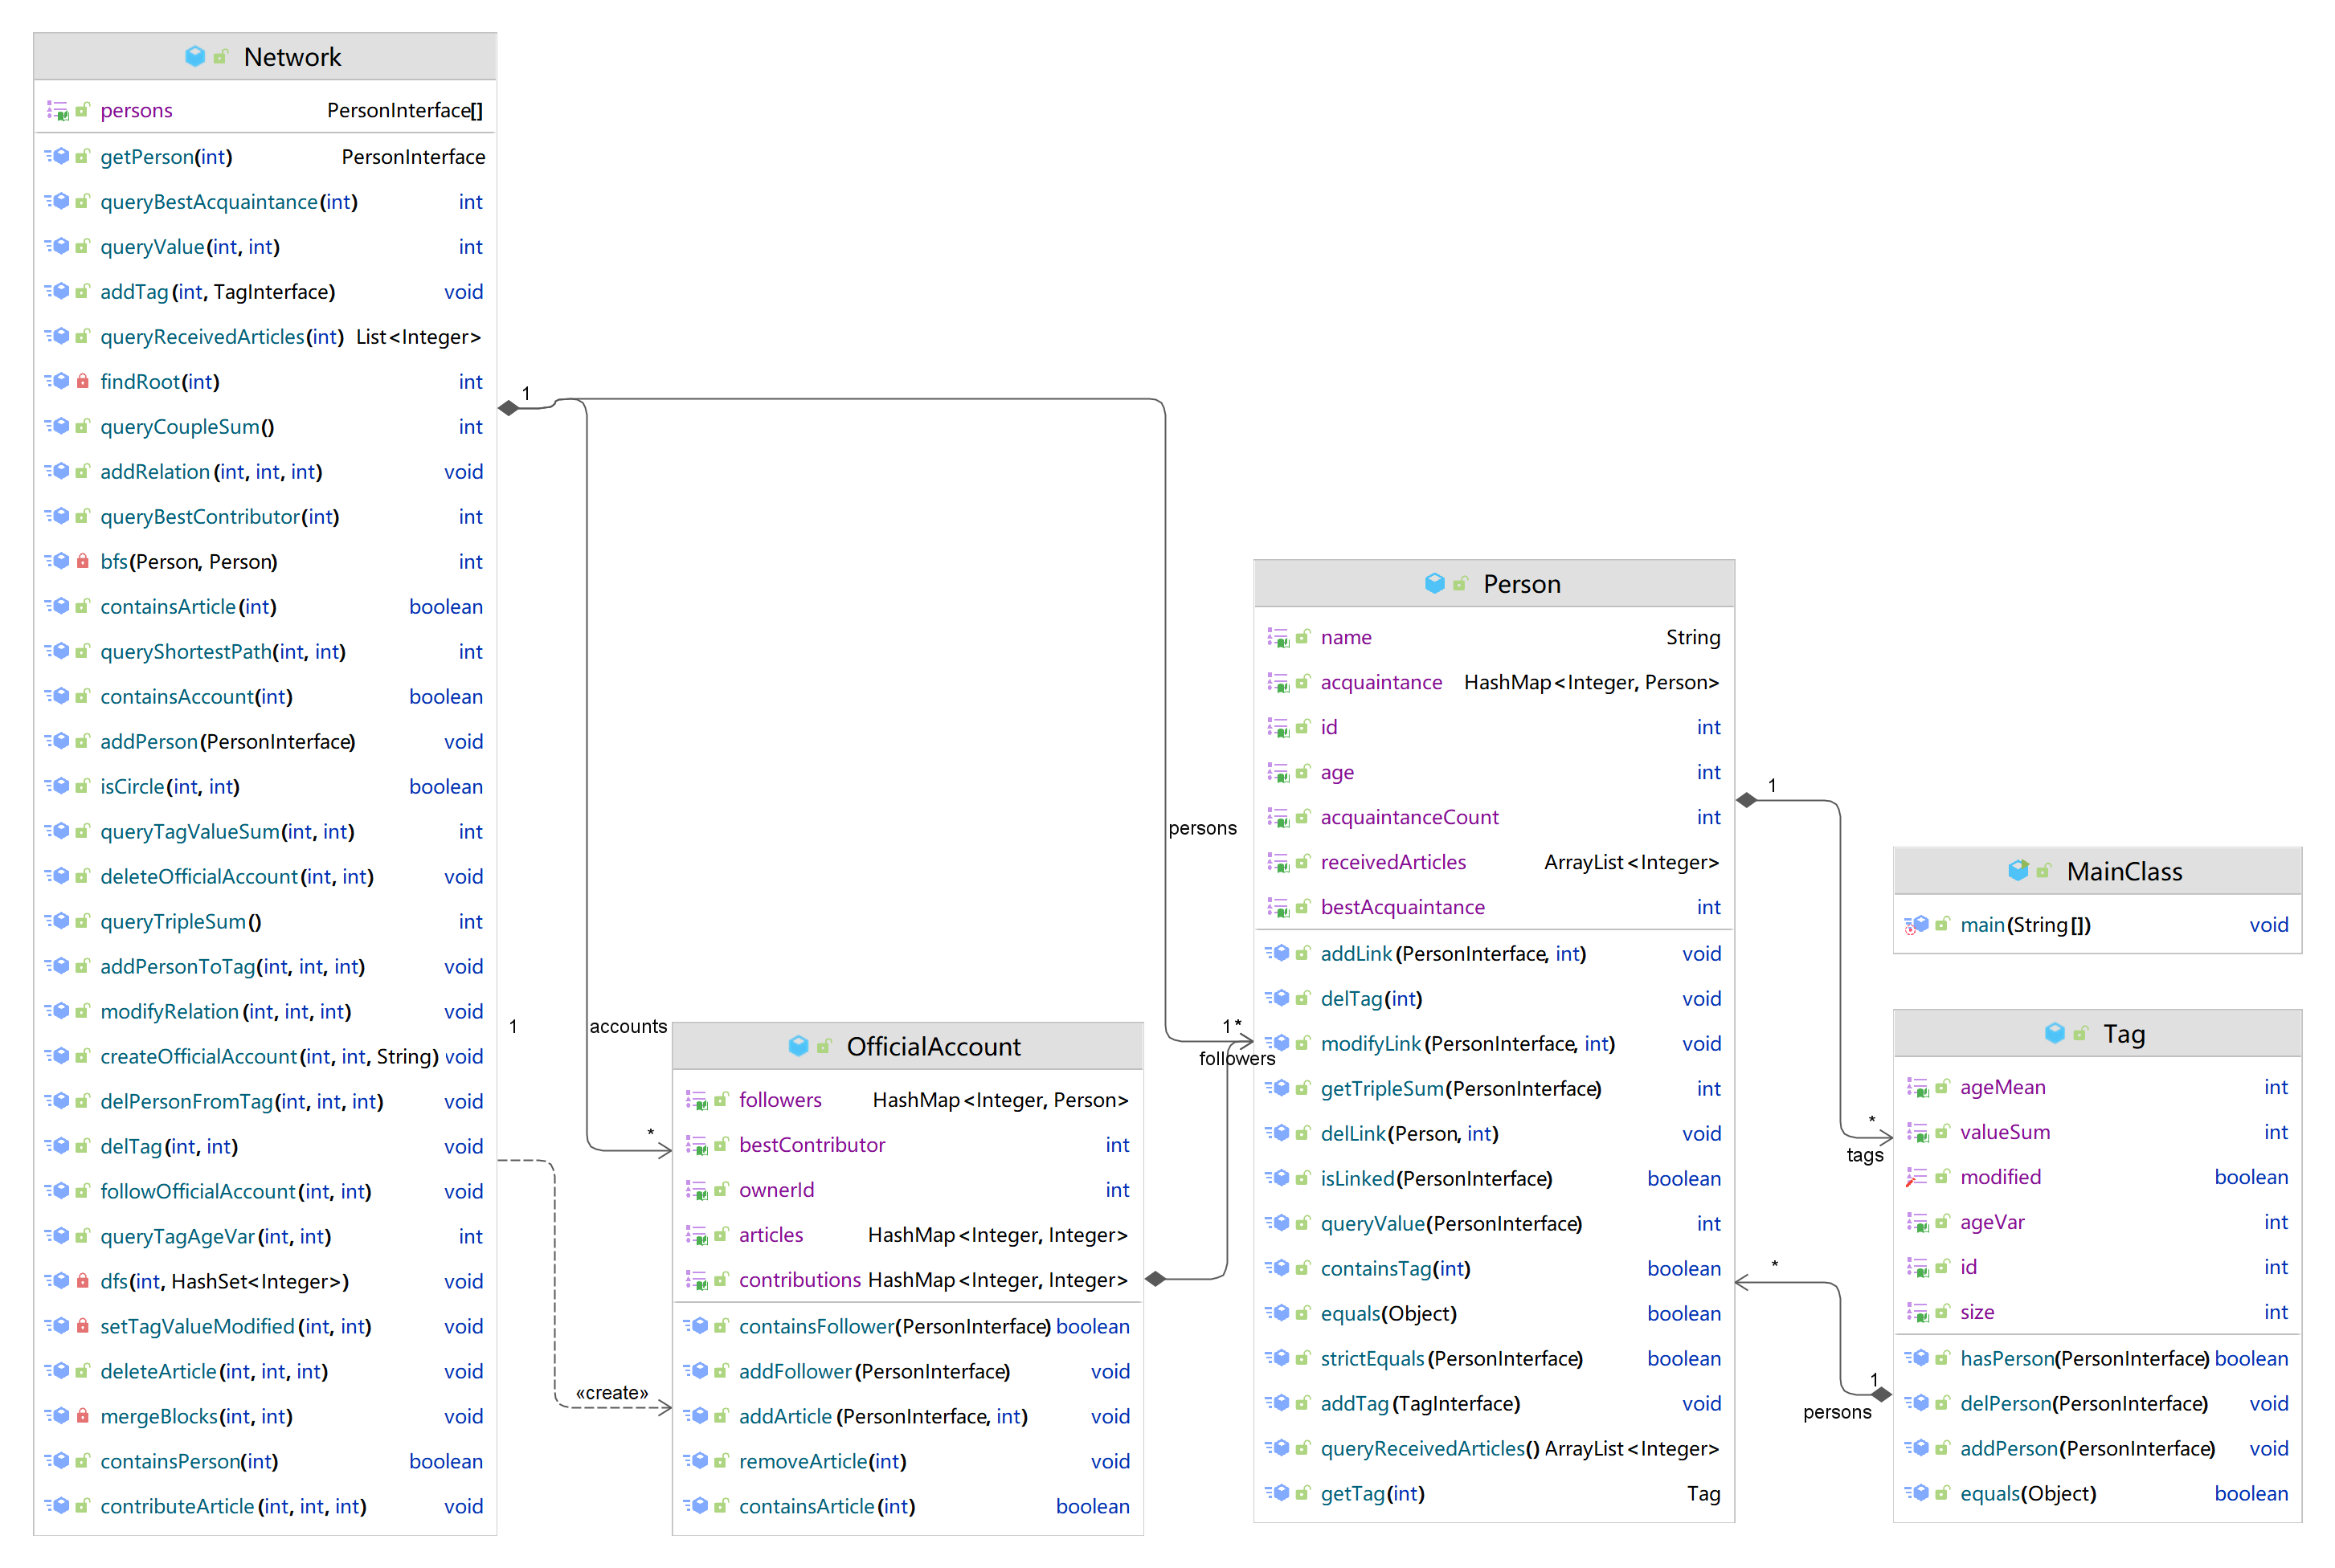Screen dimensions: 2335x1568
Task: Click the red lock icon beside mergeBlocks
Action: coord(83,1415)
